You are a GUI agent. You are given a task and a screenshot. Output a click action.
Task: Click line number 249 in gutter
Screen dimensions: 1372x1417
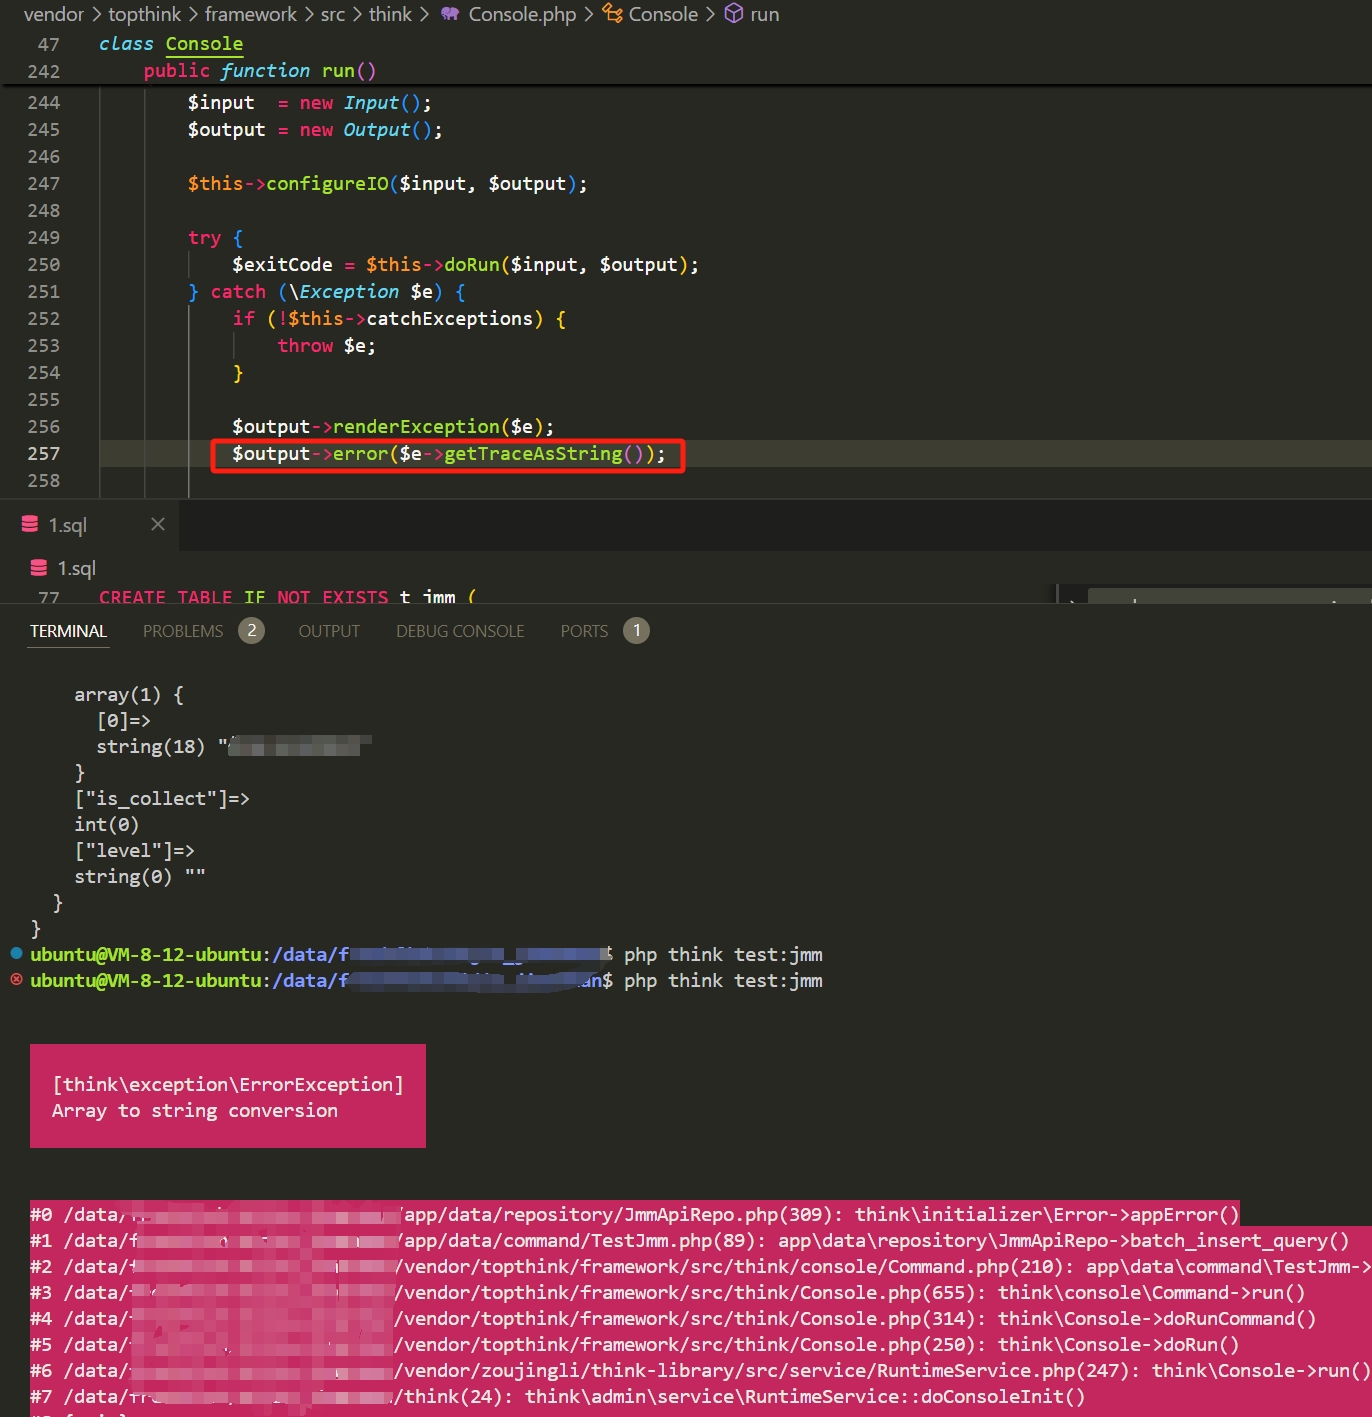[44, 237]
